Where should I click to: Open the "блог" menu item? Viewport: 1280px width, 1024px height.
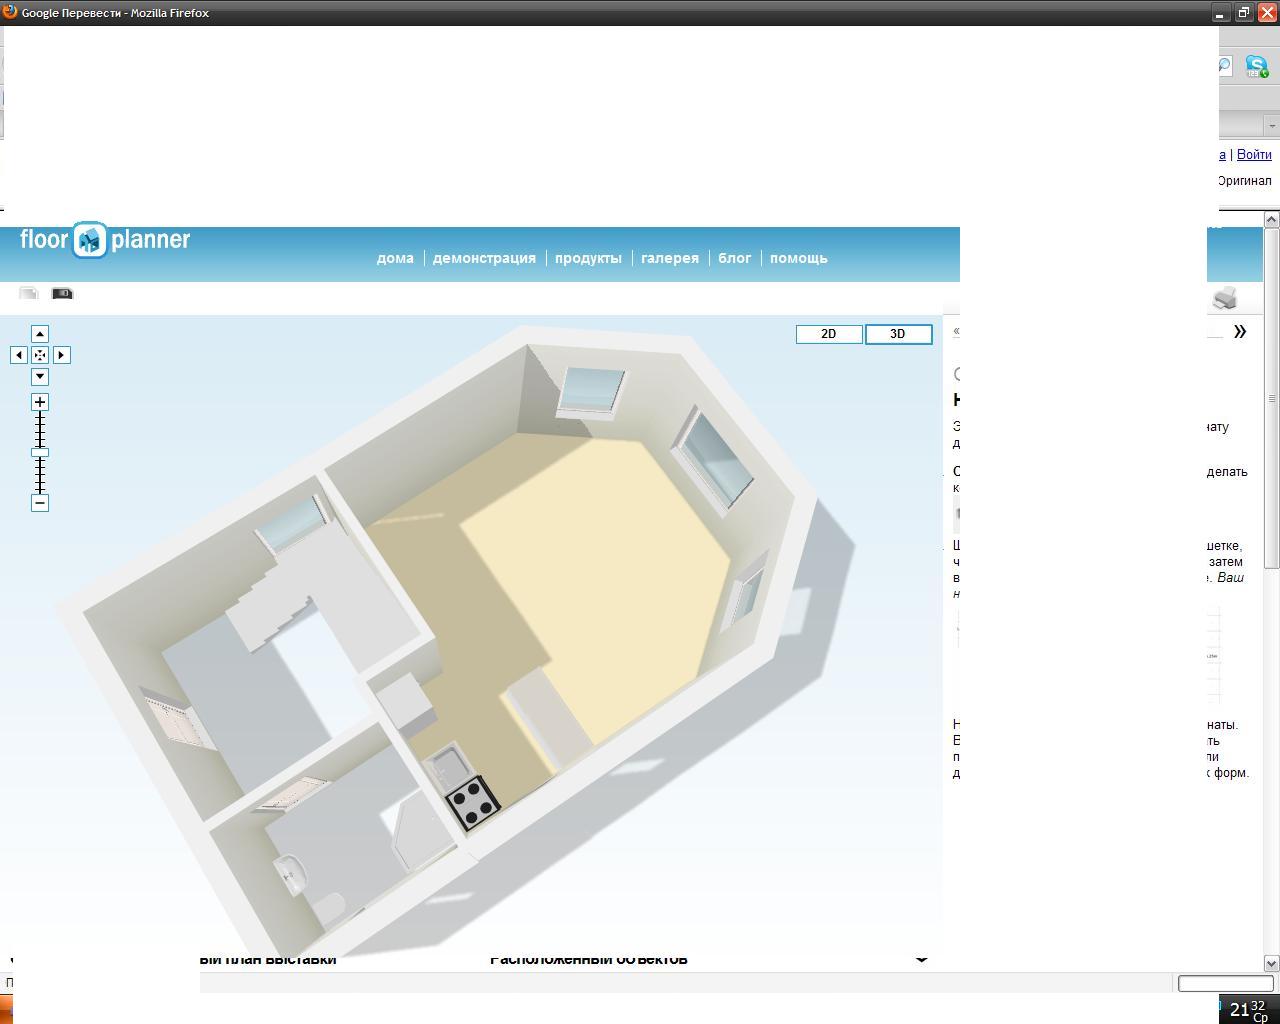pyautogui.click(x=734, y=258)
